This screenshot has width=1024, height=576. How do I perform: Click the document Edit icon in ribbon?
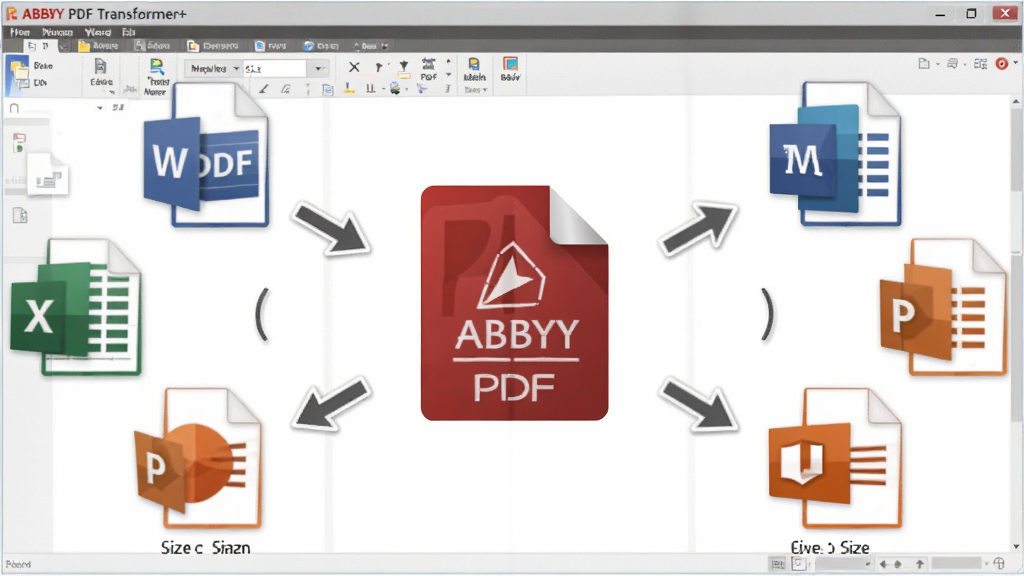pos(100,66)
